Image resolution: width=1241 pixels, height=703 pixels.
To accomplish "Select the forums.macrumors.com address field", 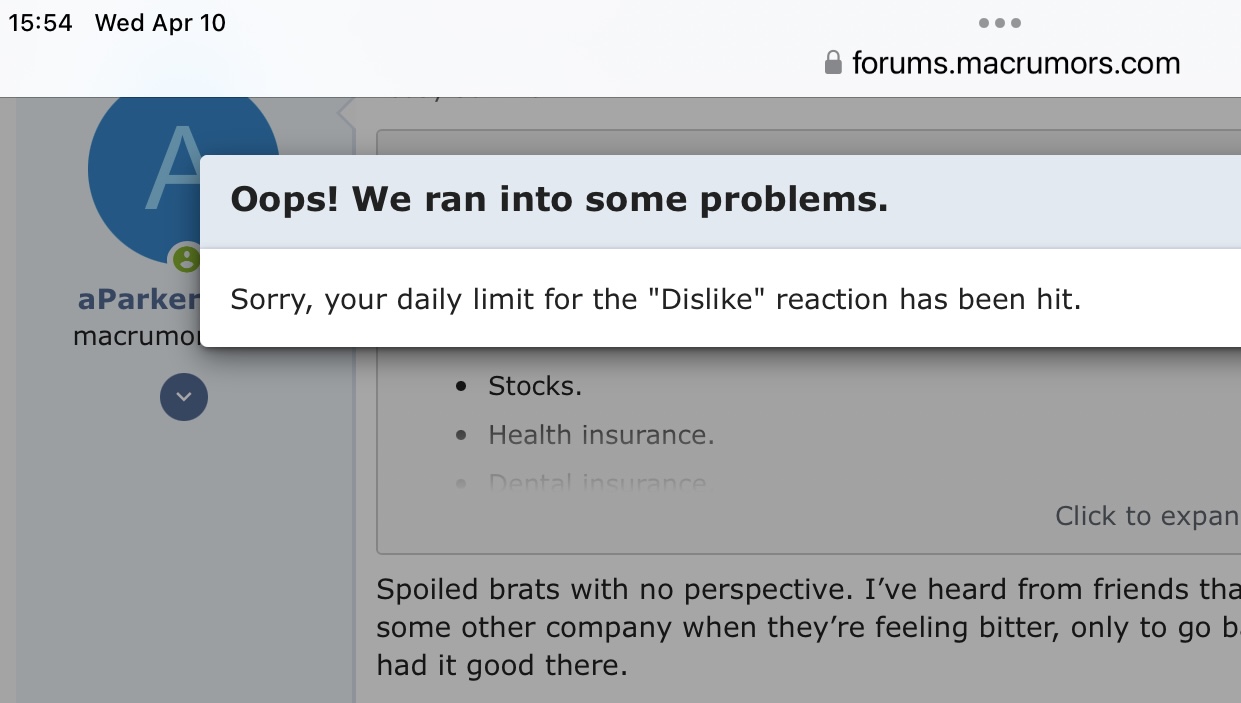I will pyautogui.click(x=1002, y=63).
